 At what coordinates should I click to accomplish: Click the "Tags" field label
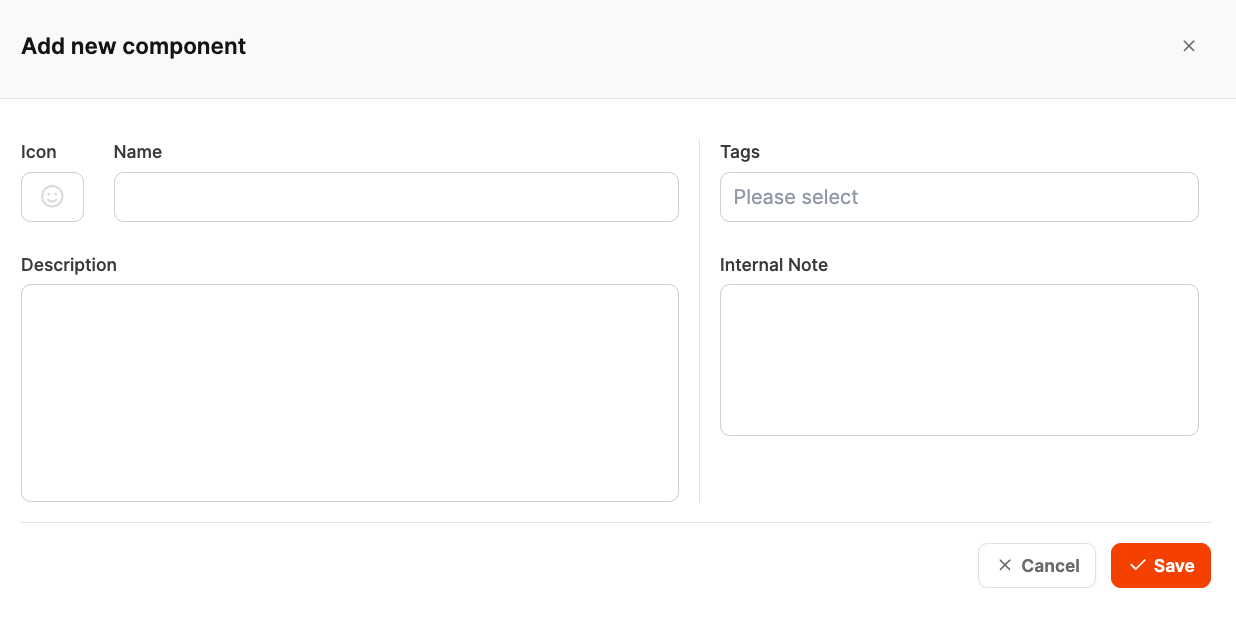coord(740,152)
